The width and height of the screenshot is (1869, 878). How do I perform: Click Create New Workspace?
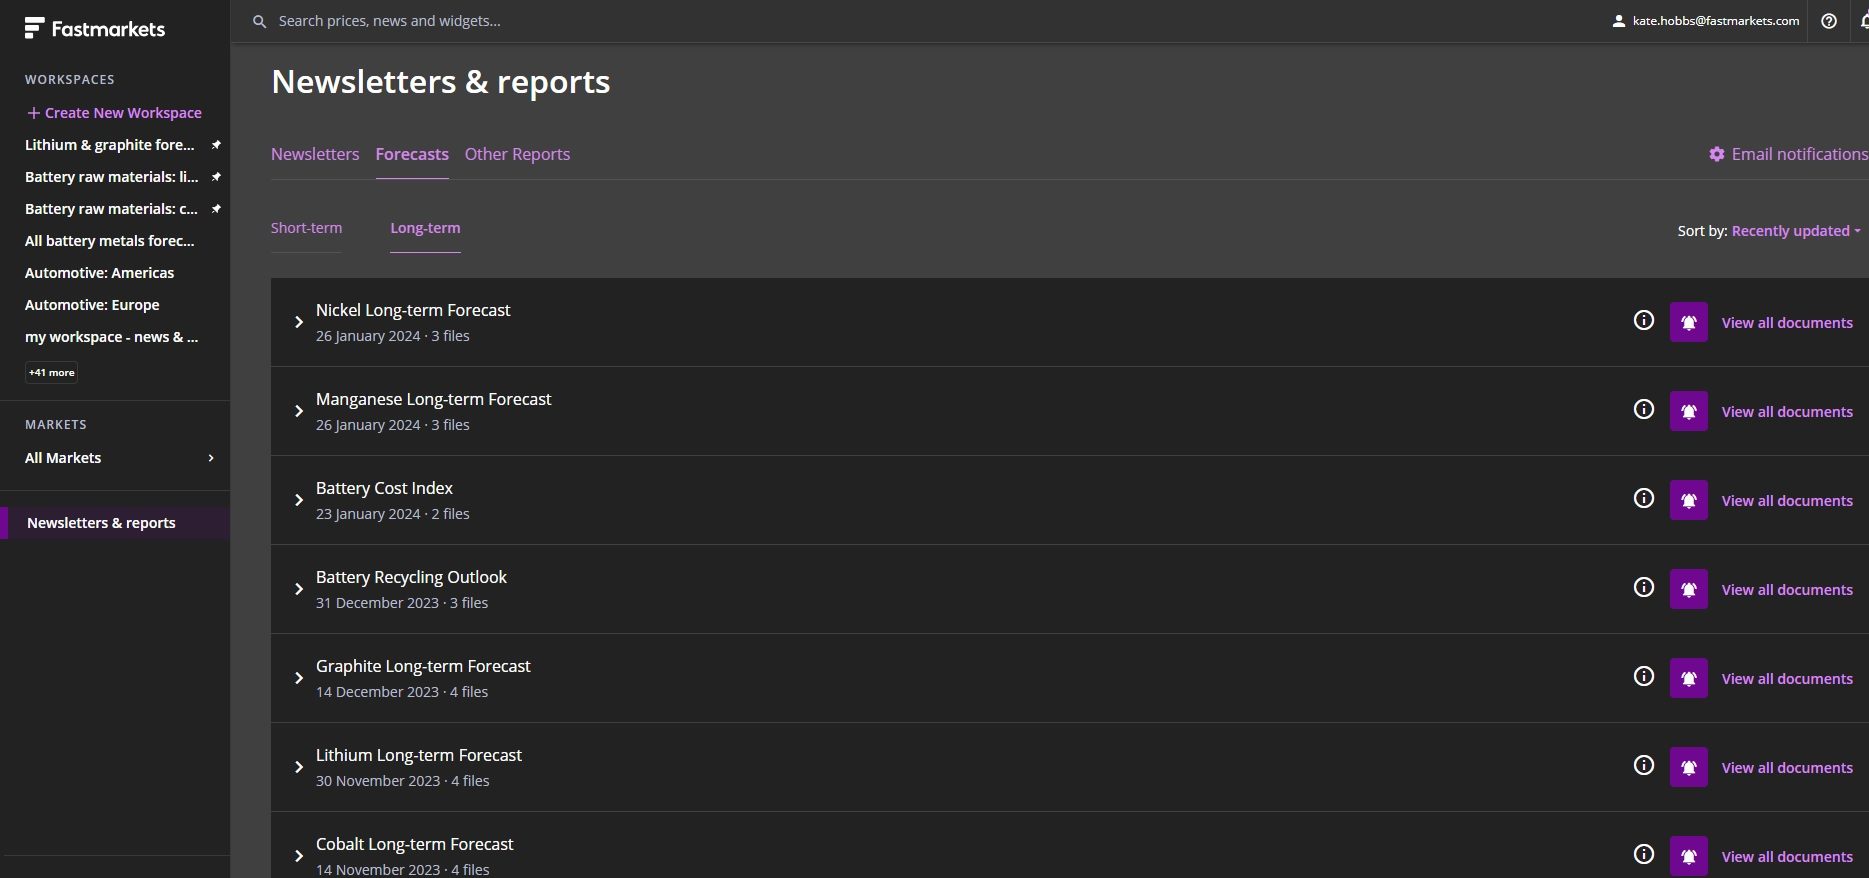[114, 113]
